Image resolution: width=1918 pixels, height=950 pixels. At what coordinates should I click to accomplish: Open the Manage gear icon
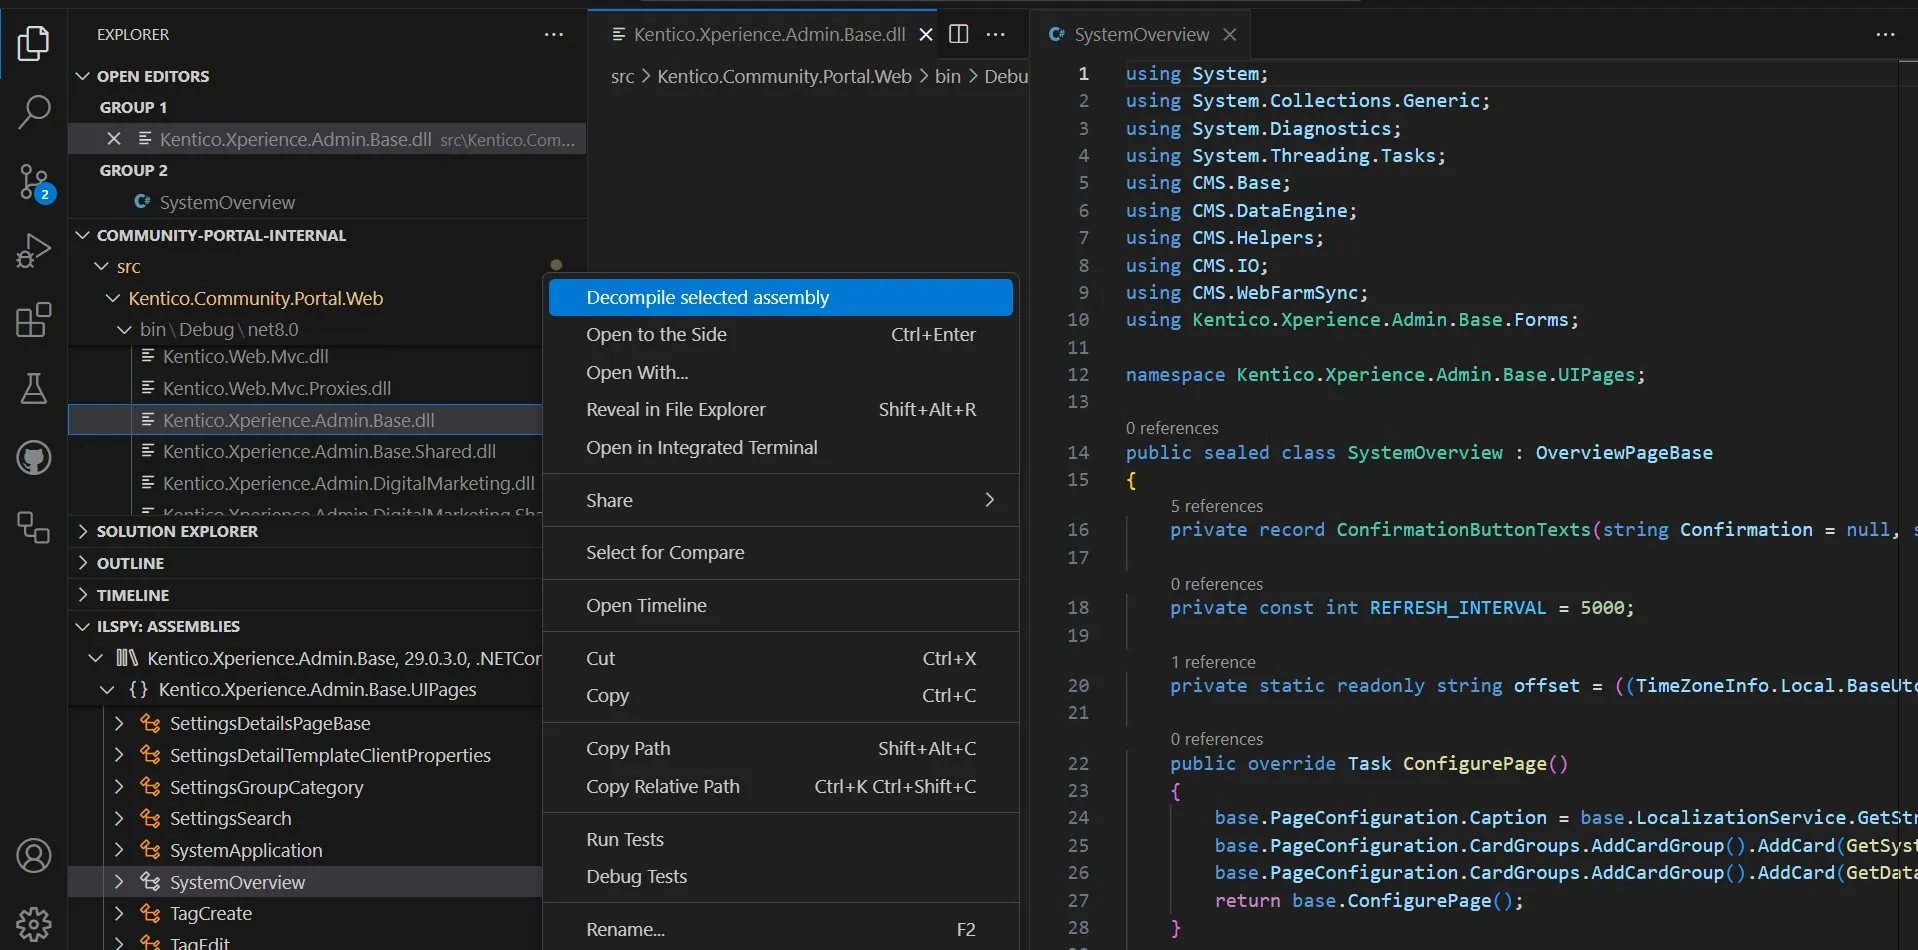pyautogui.click(x=33, y=924)
